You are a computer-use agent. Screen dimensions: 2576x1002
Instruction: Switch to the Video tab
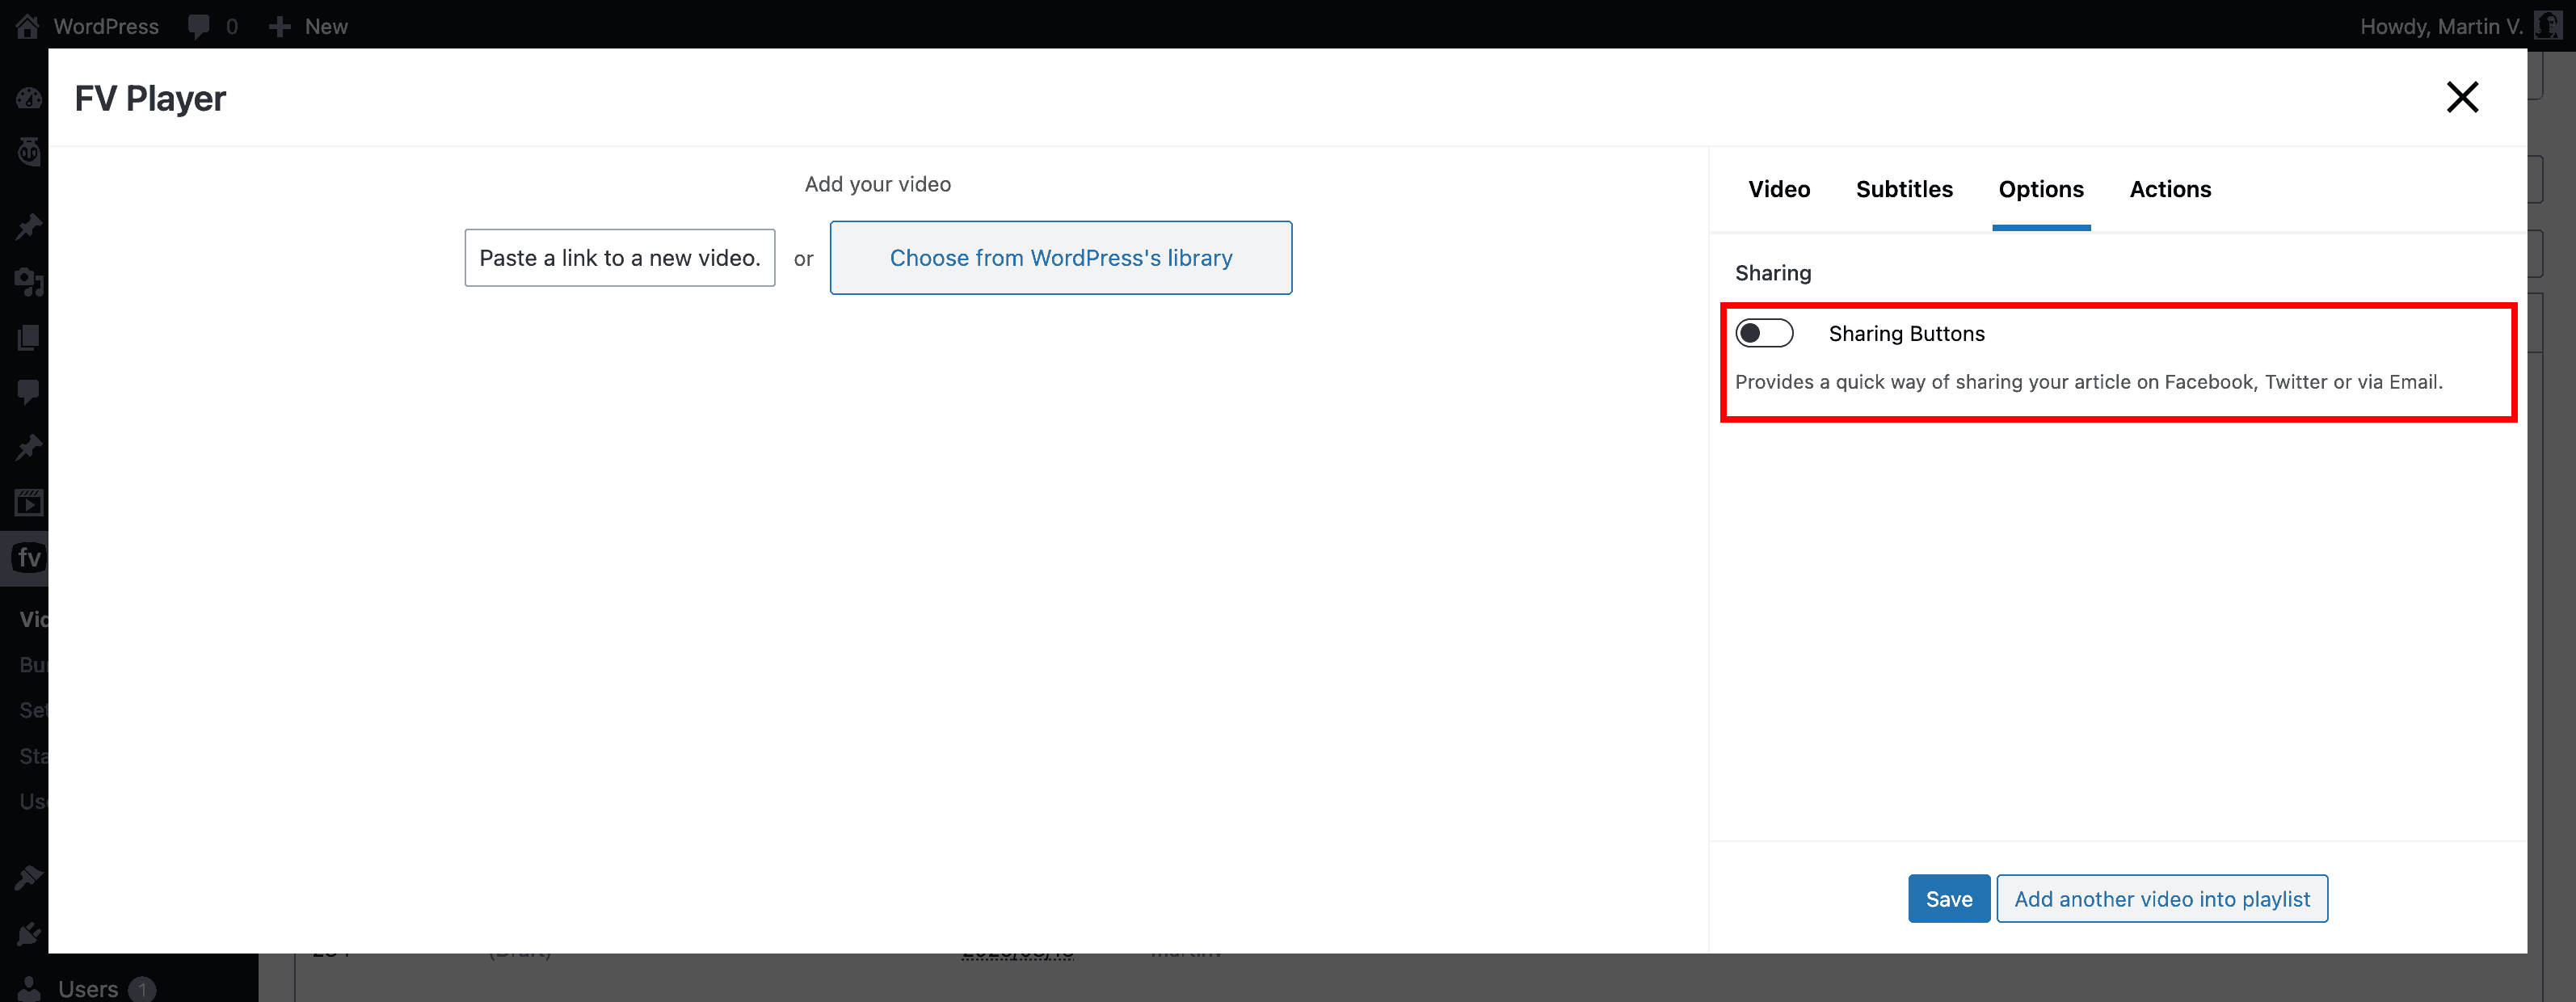point(1779,189)
